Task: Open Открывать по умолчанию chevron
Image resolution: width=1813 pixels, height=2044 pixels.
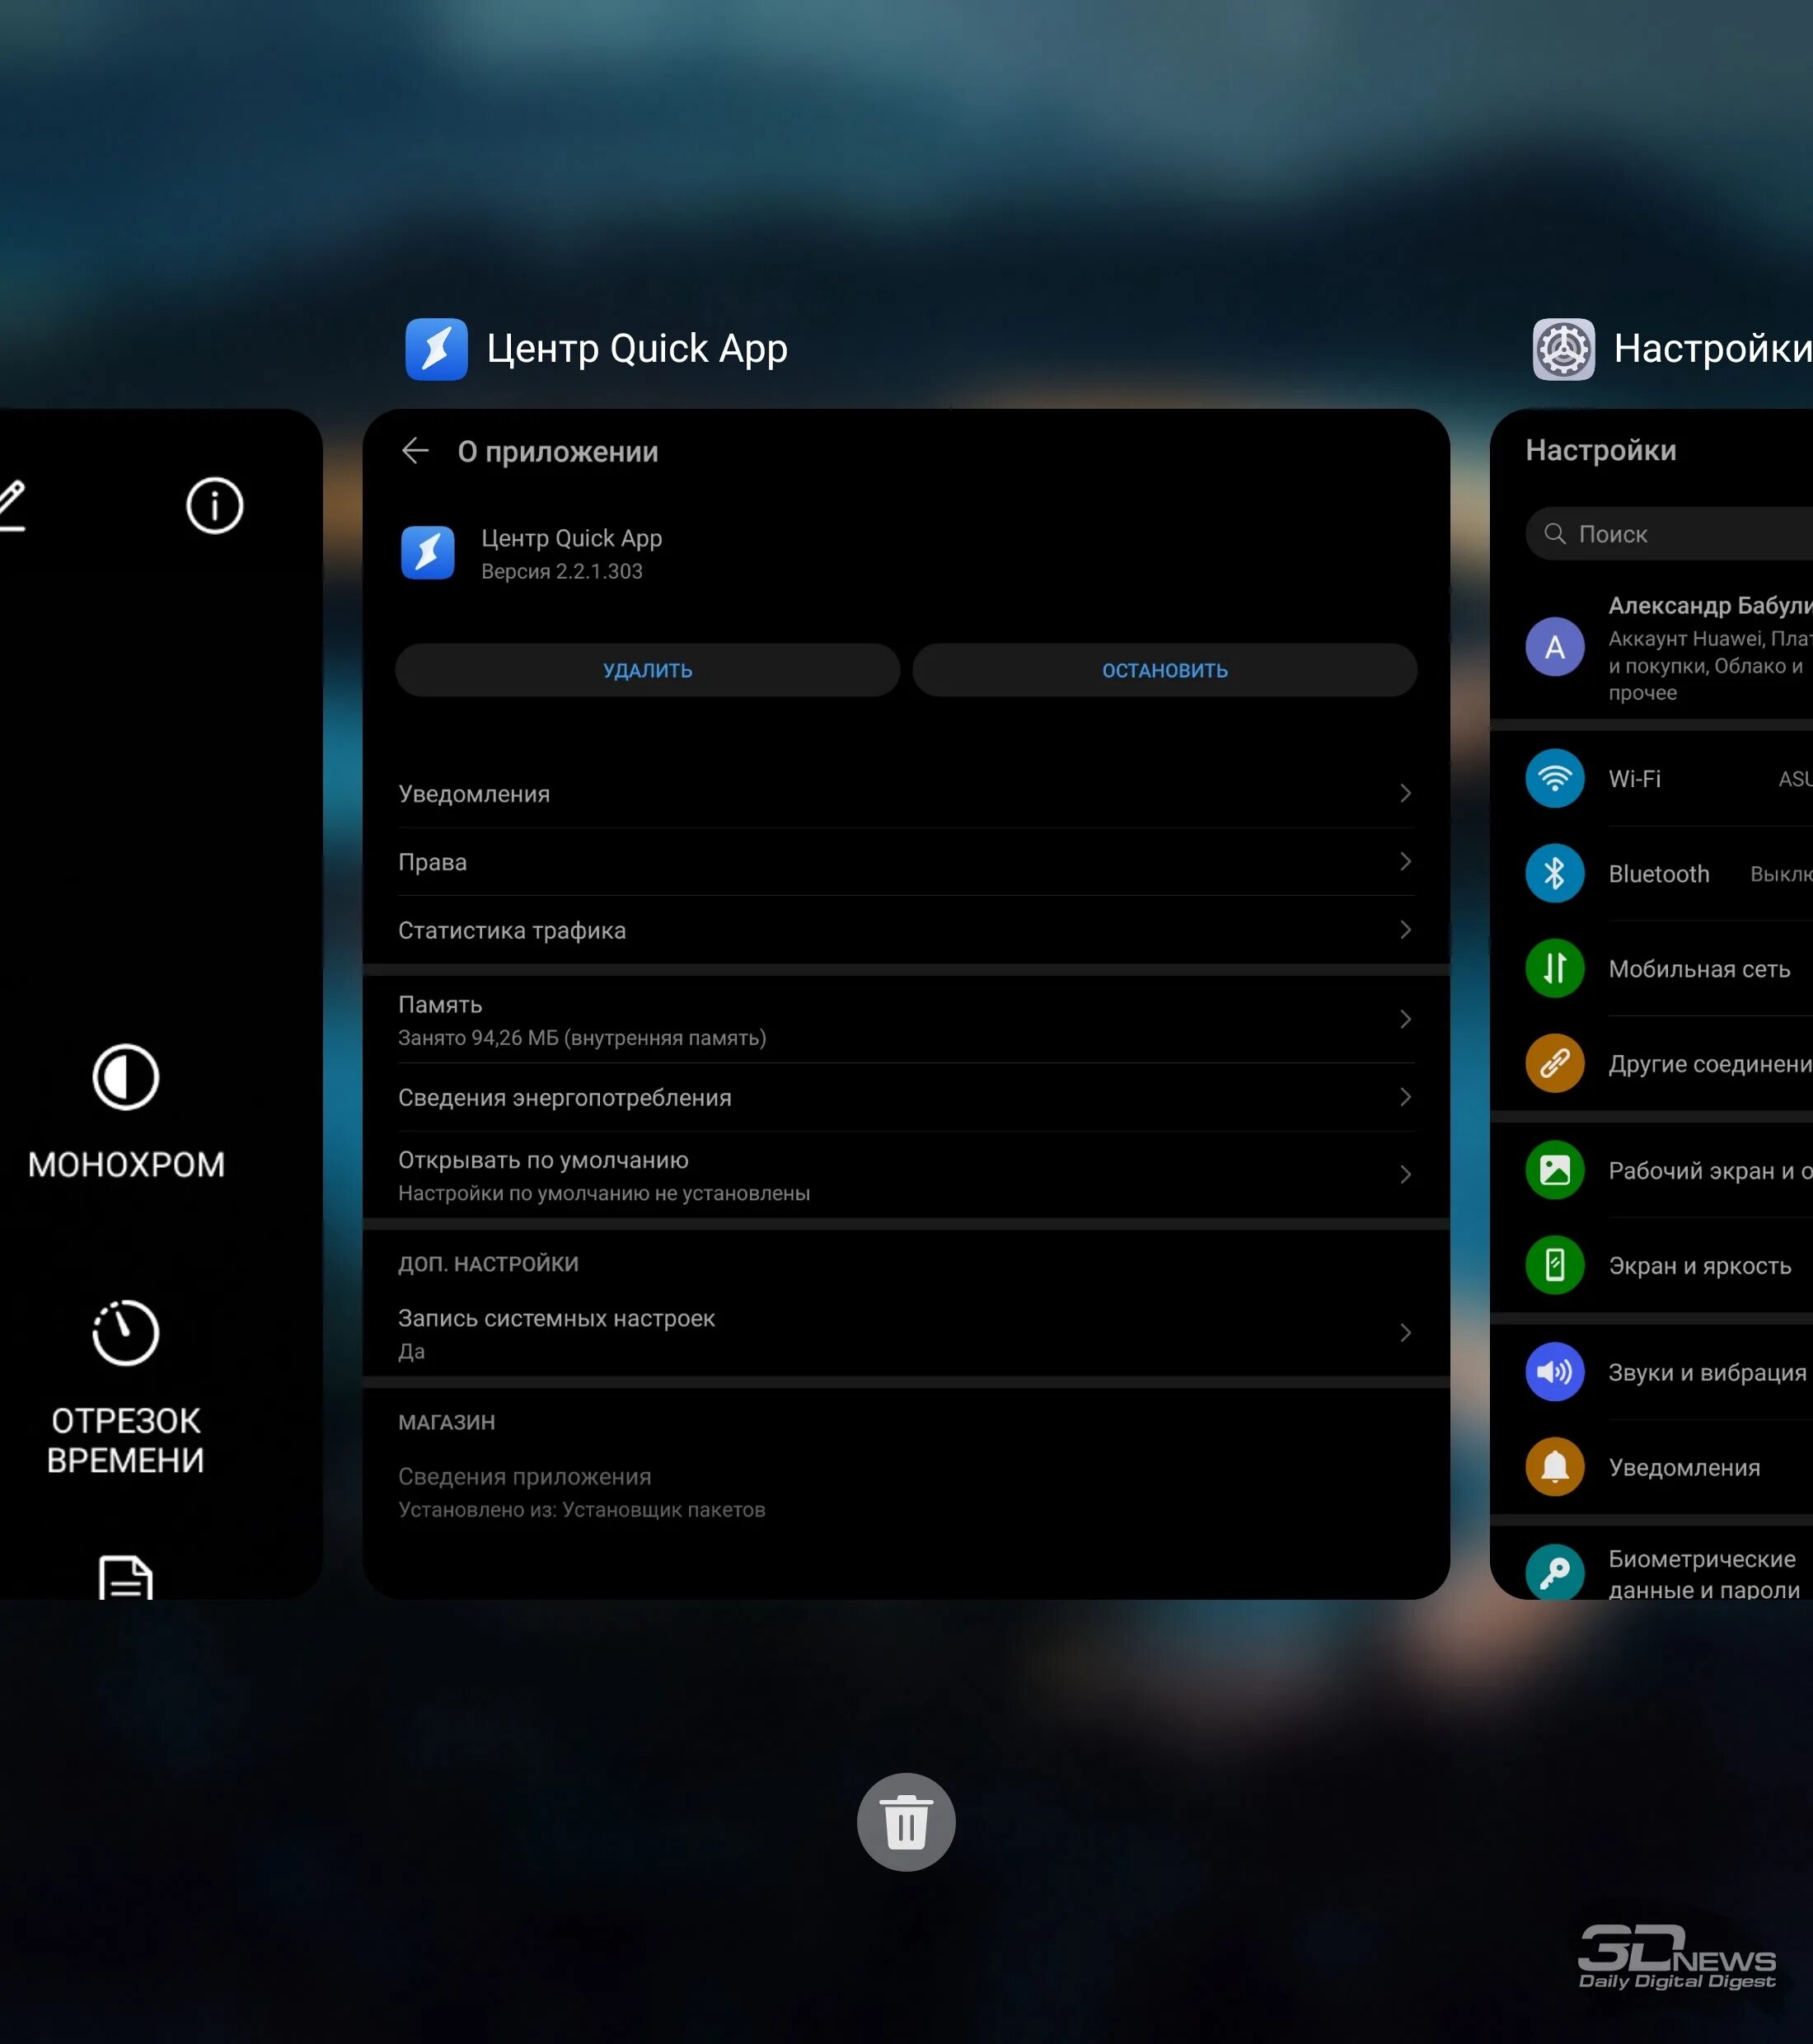Action: 1406,1174
